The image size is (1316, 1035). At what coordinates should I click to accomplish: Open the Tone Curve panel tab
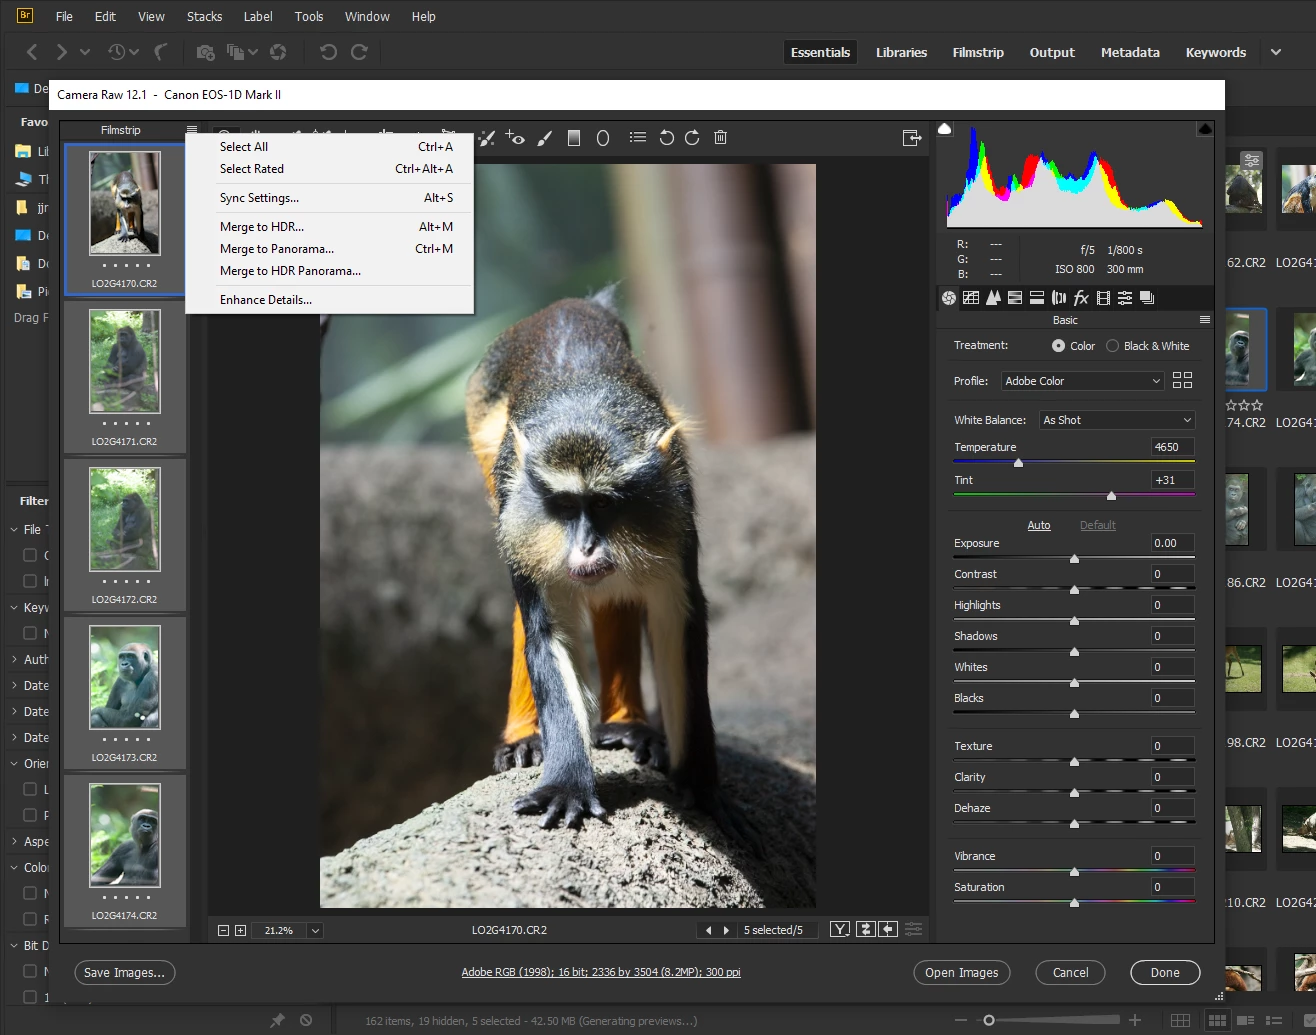[x=971, y=298]
